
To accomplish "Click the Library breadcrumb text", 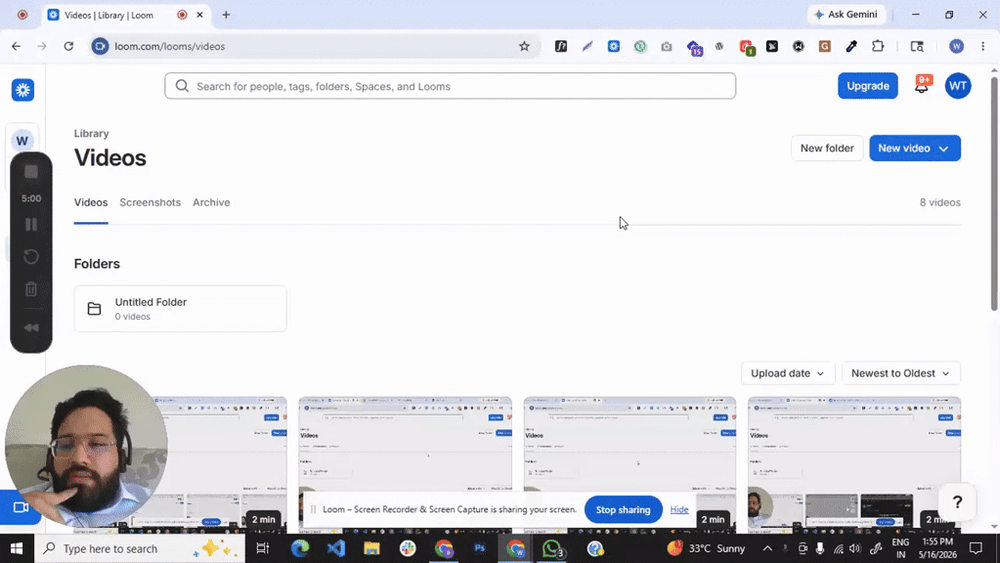I will (91, 133).
